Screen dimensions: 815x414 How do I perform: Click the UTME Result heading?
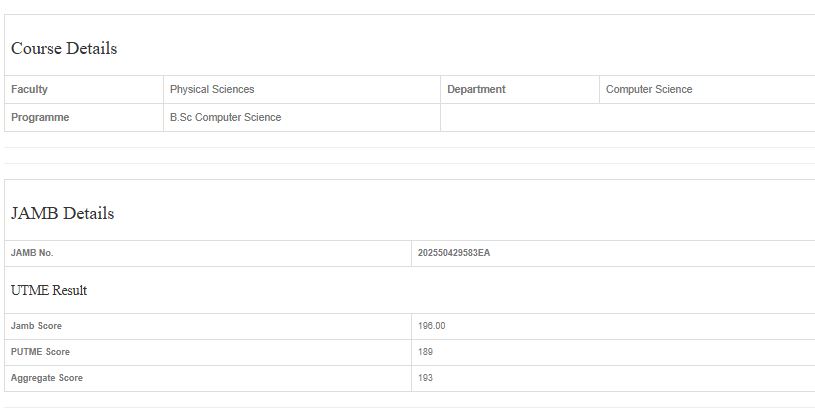point(49,291)
